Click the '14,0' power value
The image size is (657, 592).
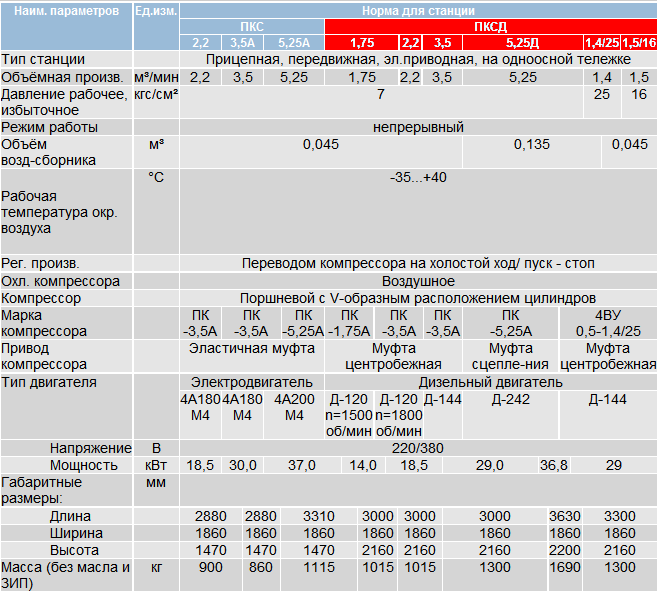pos(363,465)
